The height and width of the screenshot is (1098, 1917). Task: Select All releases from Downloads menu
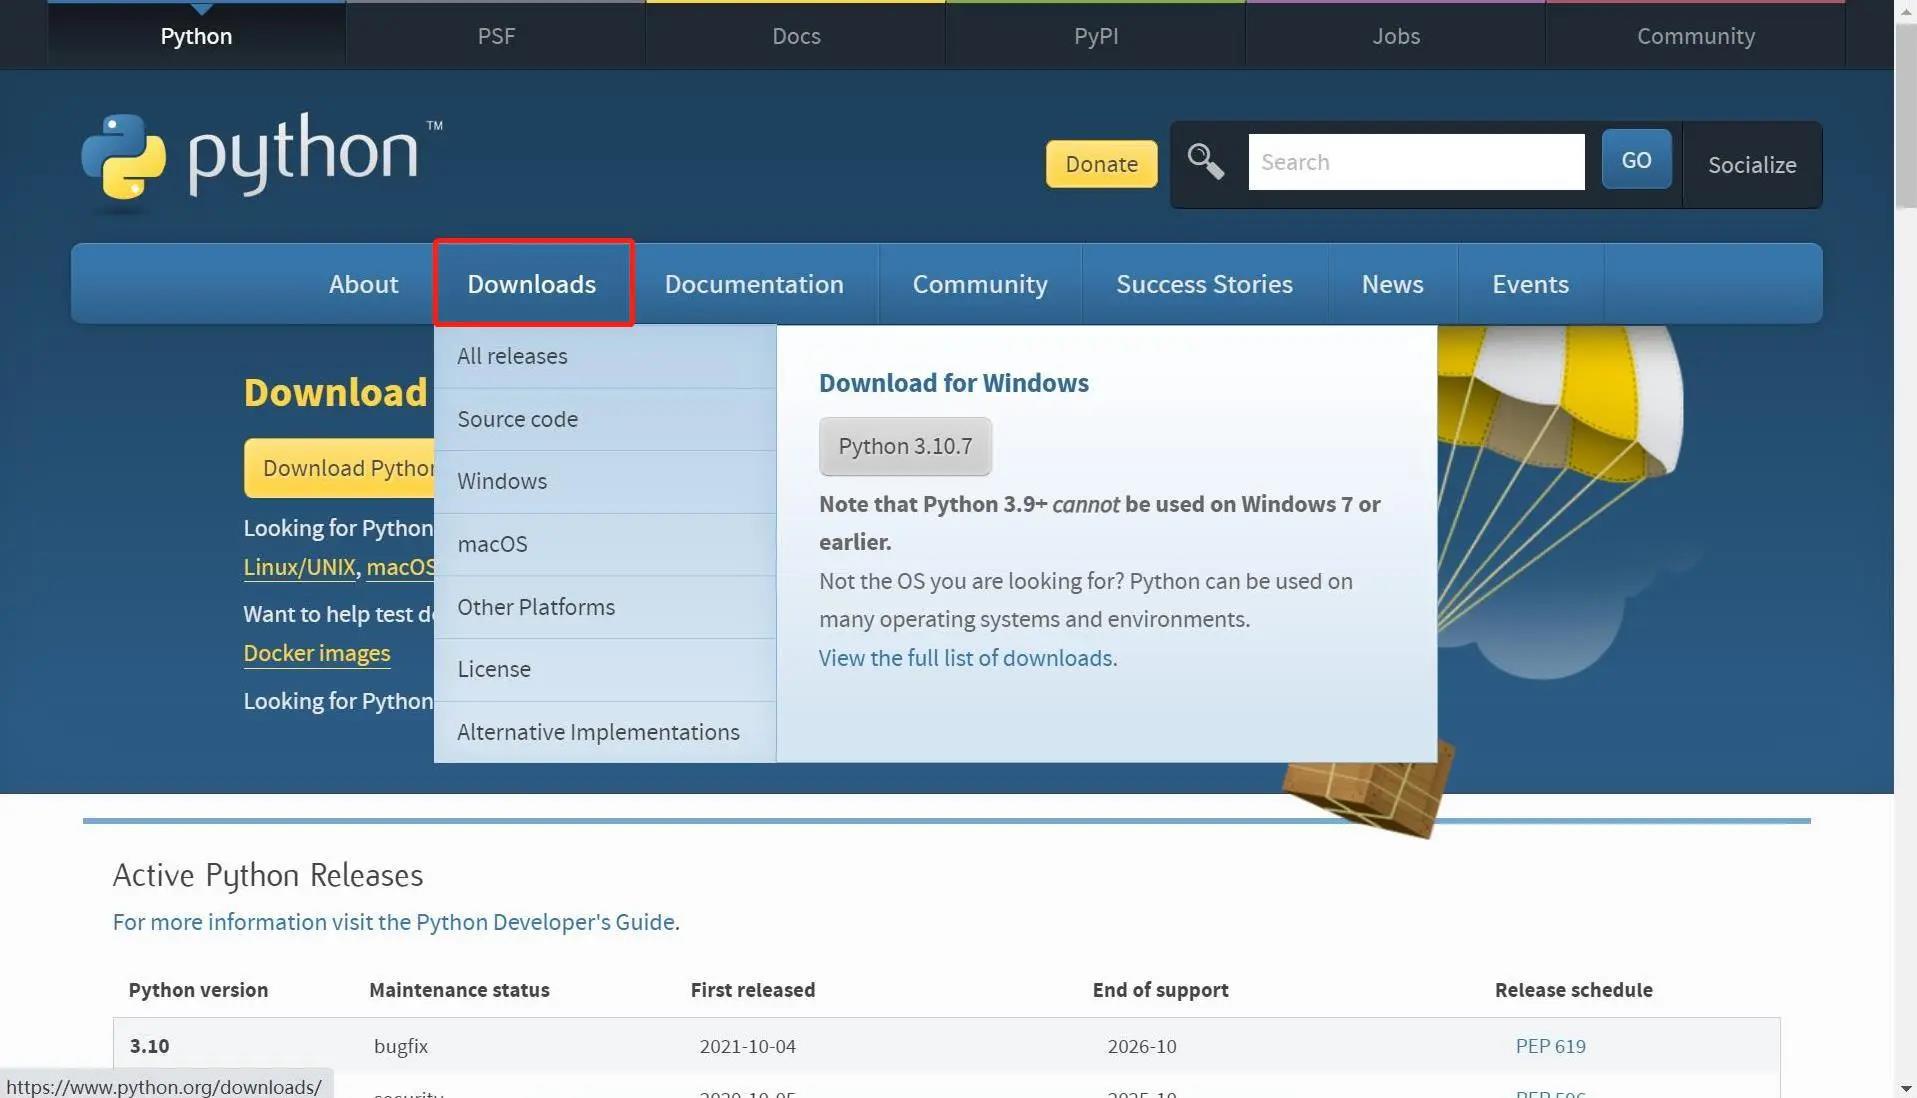click(512, 356)
